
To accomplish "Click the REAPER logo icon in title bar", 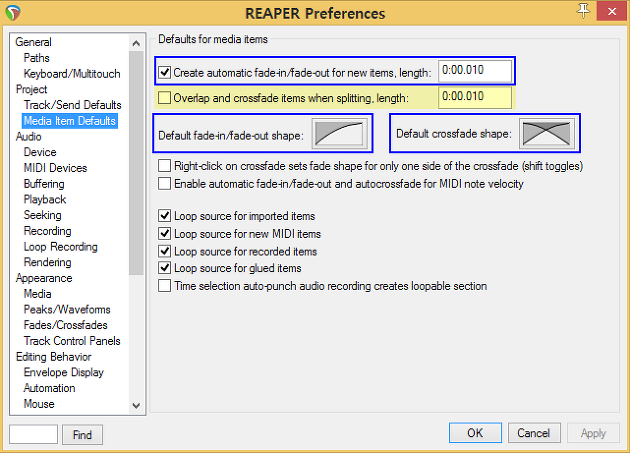I will point(13,13).
